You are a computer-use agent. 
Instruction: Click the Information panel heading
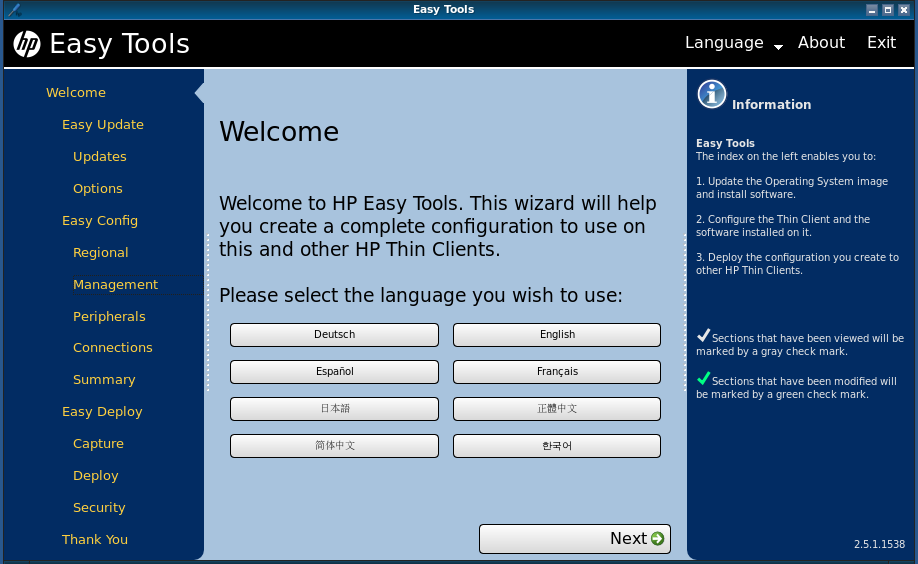point(771,104)
